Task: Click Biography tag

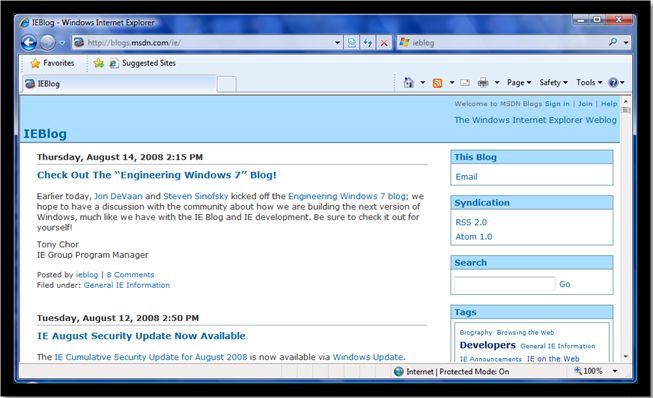Action: tap(476, 332)
